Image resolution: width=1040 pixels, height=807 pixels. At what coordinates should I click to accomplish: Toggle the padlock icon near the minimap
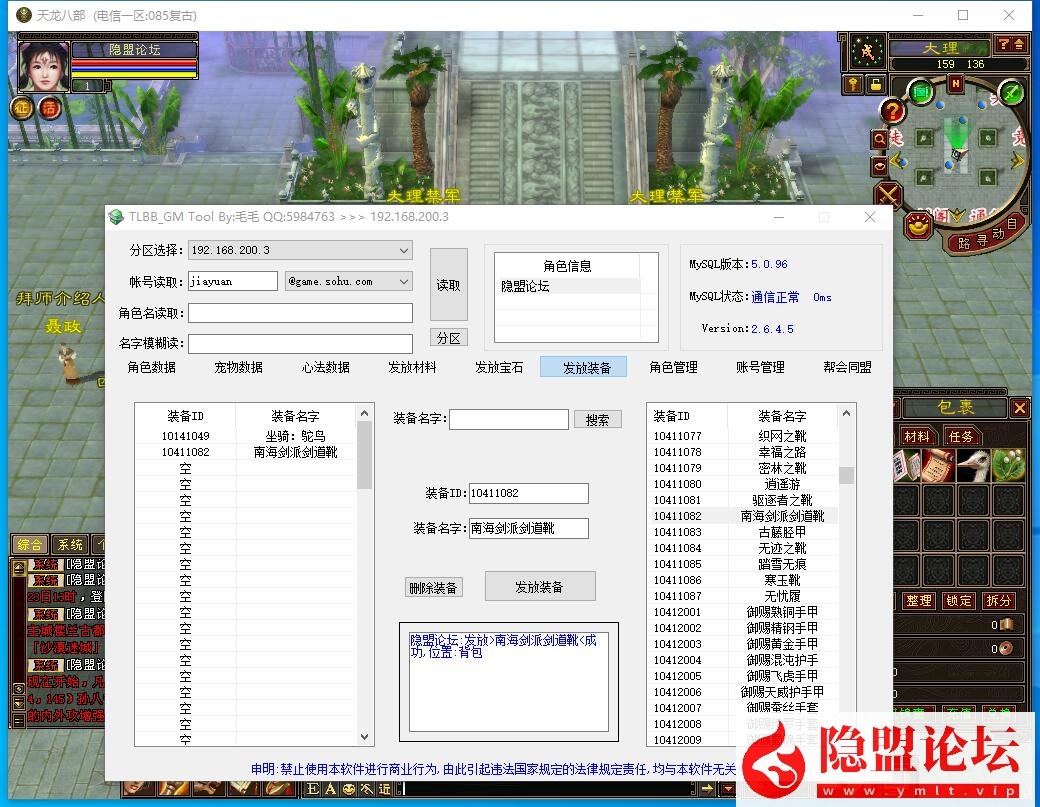(875, 84)
